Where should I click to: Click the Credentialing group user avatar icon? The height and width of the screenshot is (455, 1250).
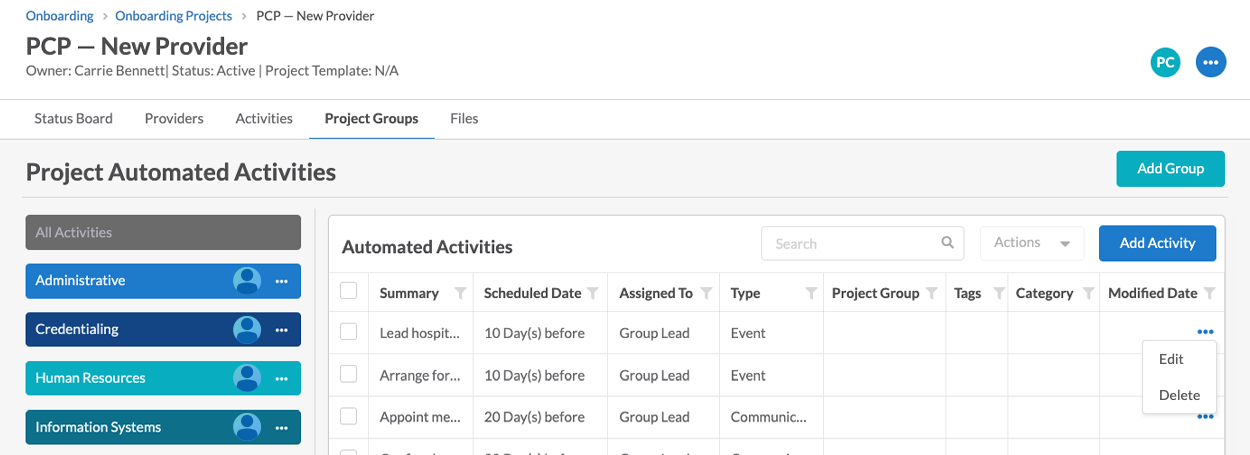[x=247, y=329]
